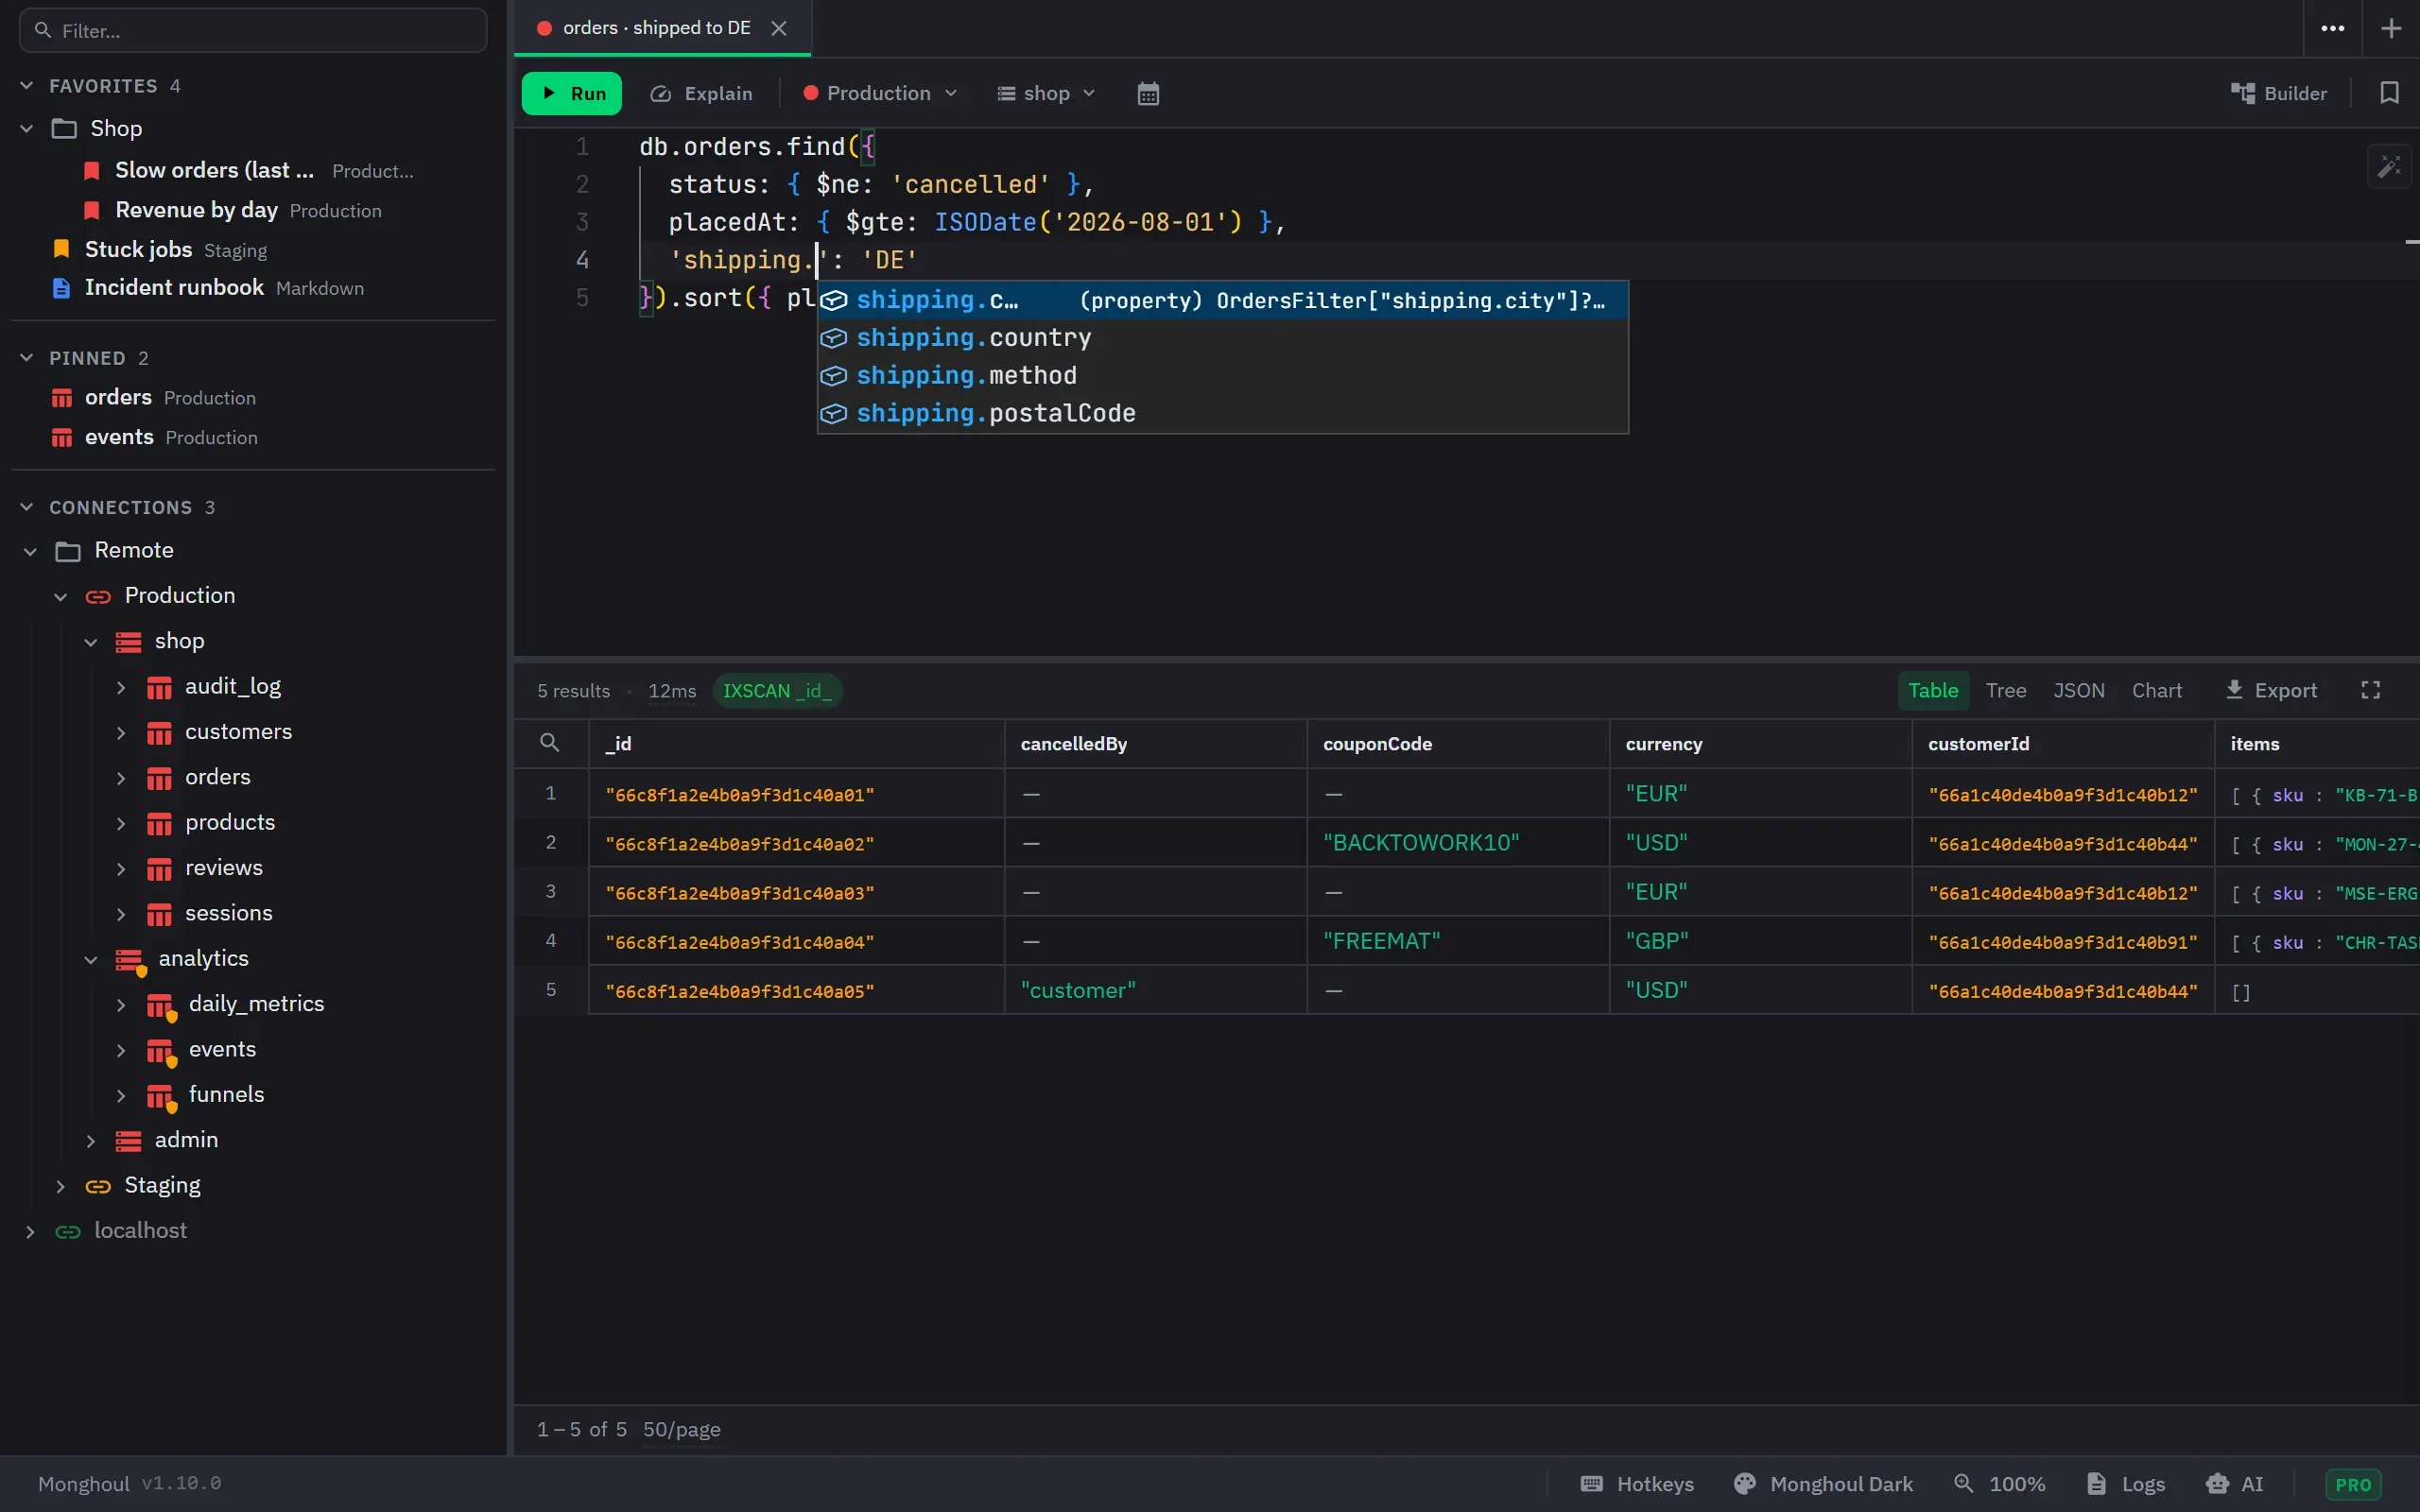Screen dimensions: 2420x1512
Task: Collapse the Shop favorites folder
Action: [27, 128]
